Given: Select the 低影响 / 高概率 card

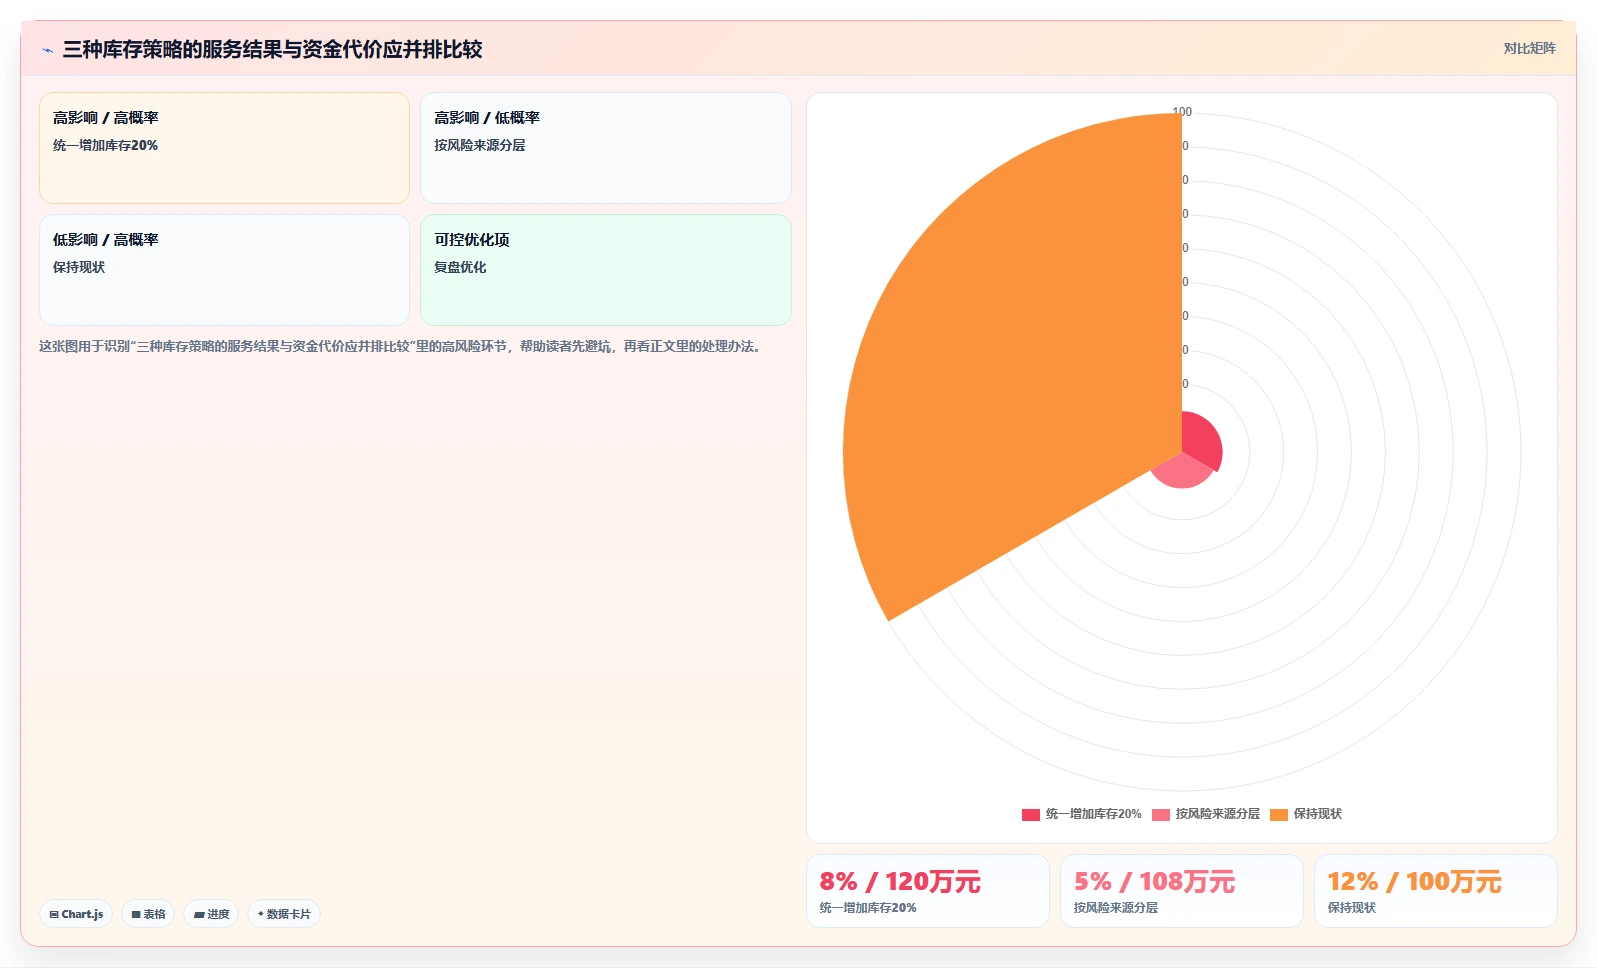Looking at the screenshot, I should [224, 270].
